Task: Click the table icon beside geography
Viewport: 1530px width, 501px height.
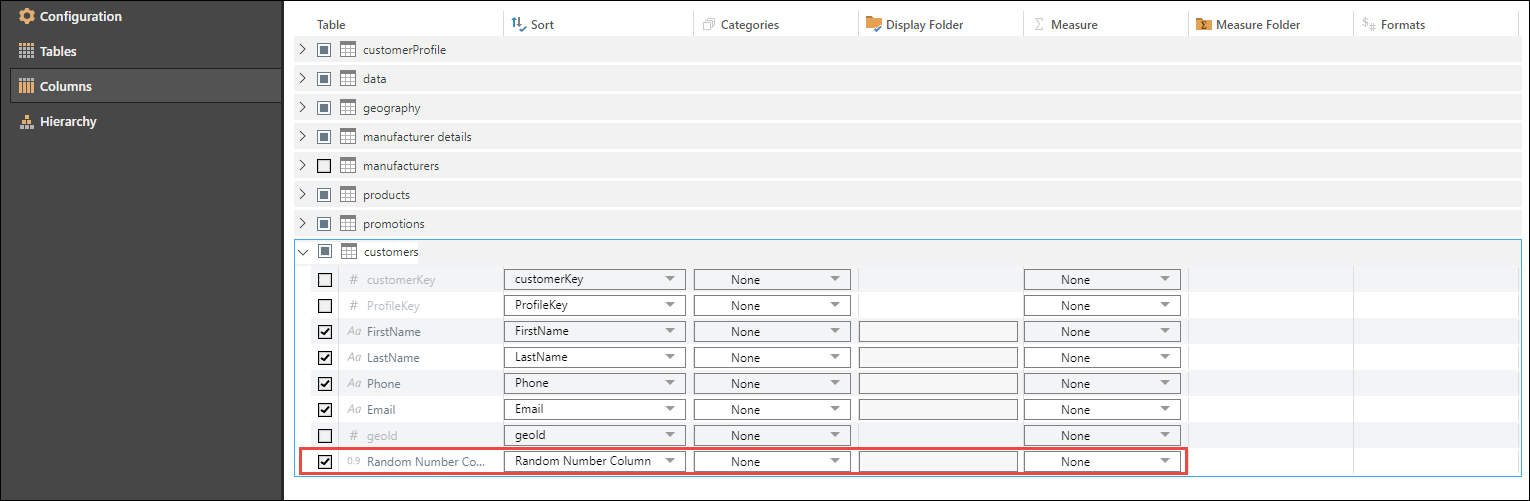Action: 348,108
